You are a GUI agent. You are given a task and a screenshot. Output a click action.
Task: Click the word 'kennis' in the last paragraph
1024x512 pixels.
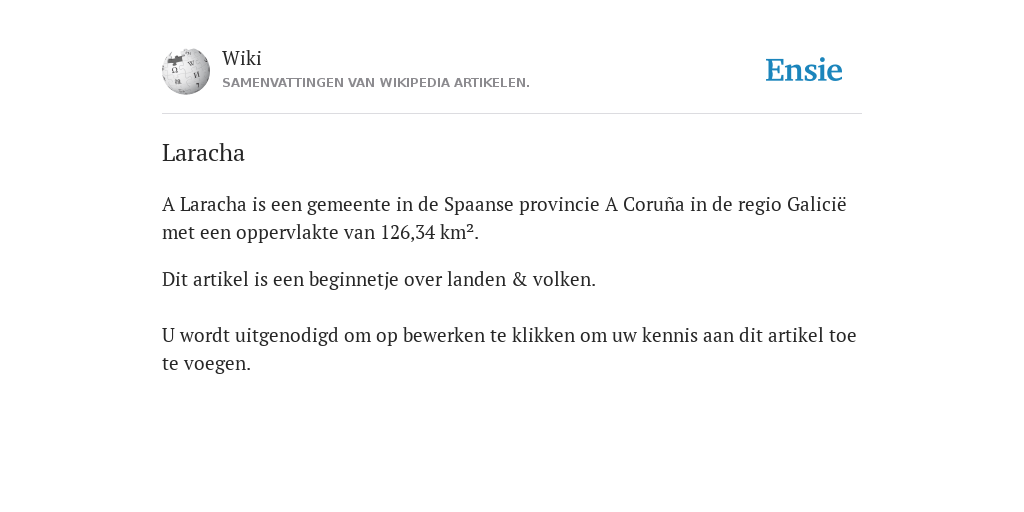(669, 335)
